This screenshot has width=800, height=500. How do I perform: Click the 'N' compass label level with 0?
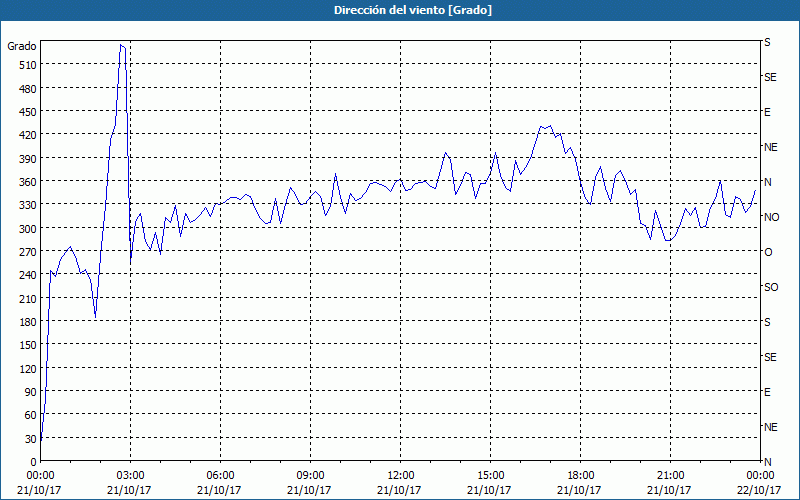click(767, 462)
